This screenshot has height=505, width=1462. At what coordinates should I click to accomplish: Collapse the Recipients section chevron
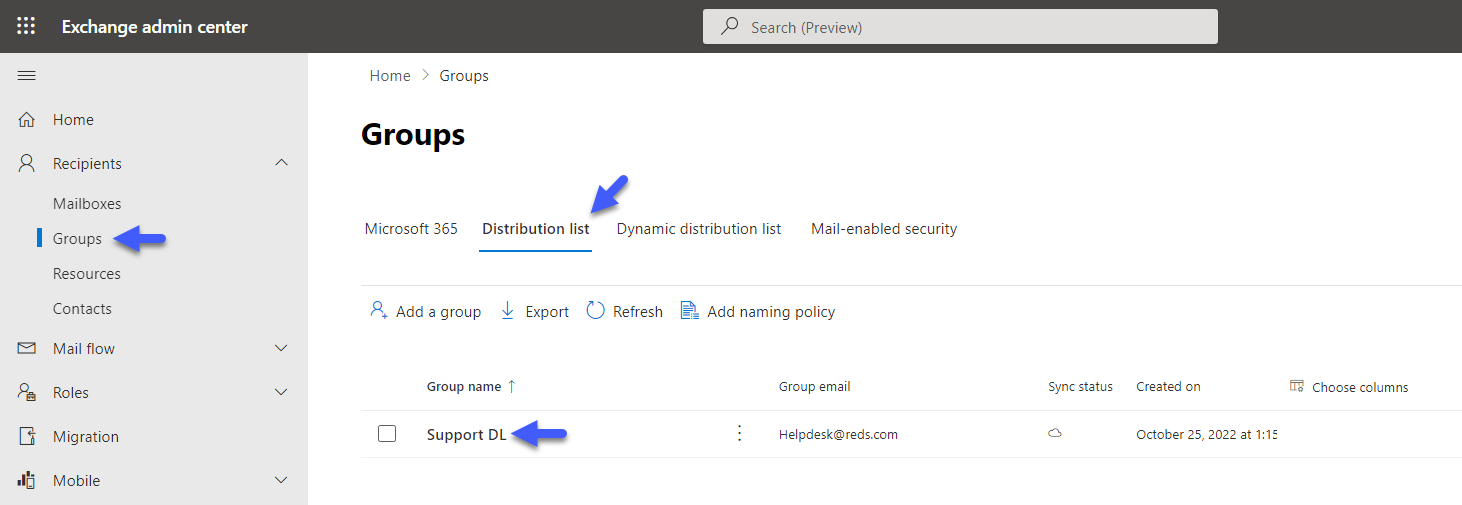(281, 163)
